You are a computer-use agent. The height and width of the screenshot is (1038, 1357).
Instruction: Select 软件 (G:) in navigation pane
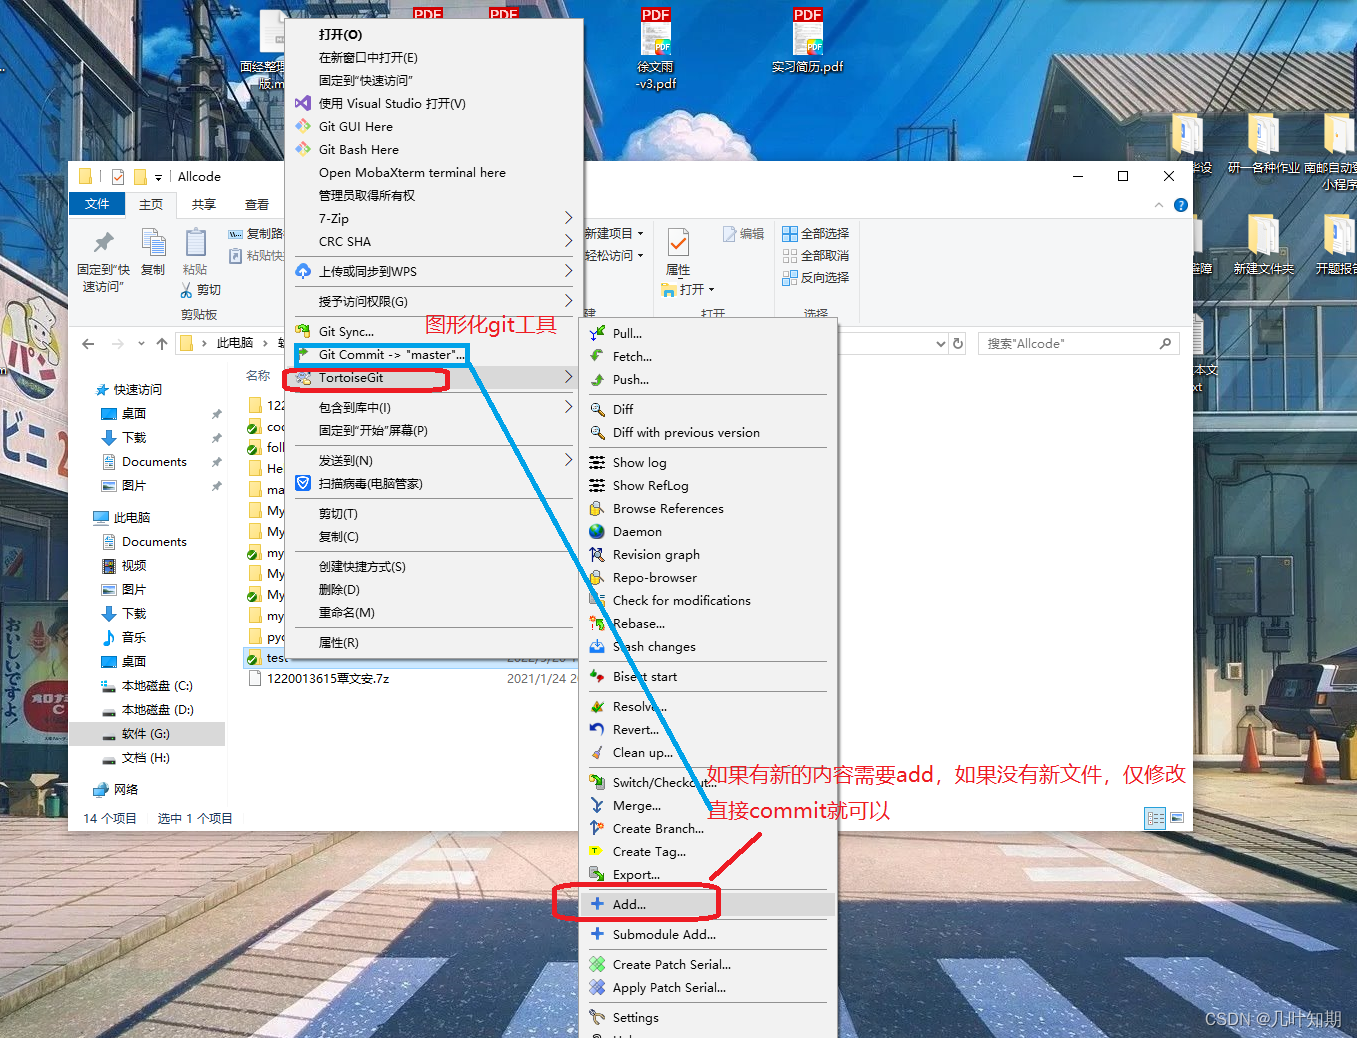[147, 733]
